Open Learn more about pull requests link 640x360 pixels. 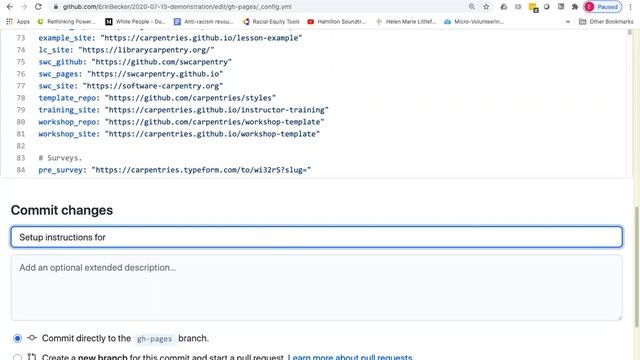pos(350,357)
